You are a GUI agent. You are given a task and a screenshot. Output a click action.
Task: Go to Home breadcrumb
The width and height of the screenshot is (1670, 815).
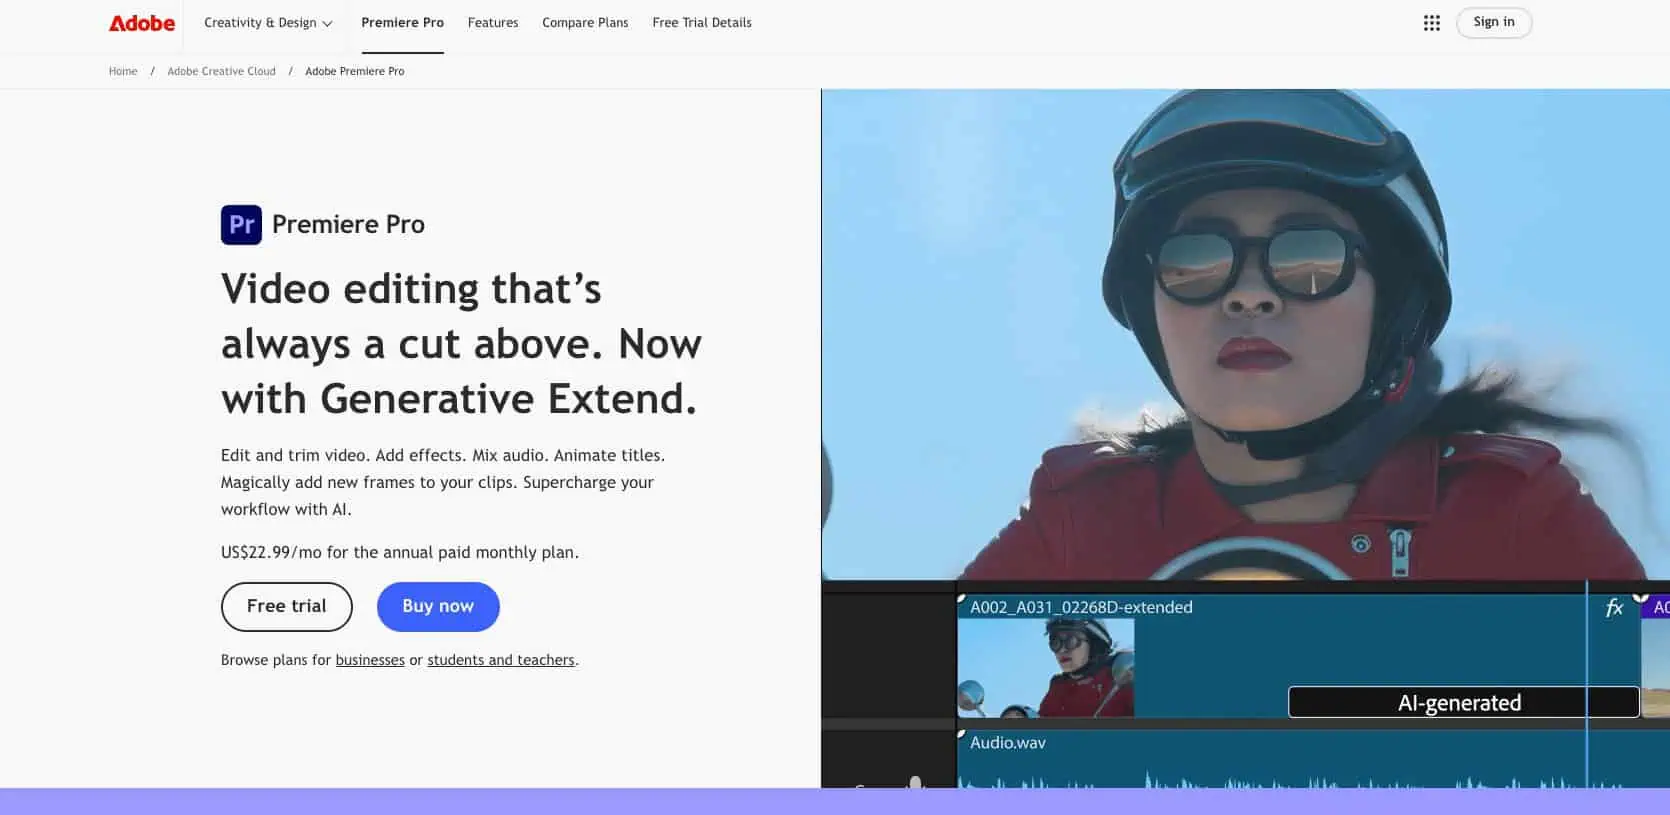pyautogui.click(x=123, y=71)
